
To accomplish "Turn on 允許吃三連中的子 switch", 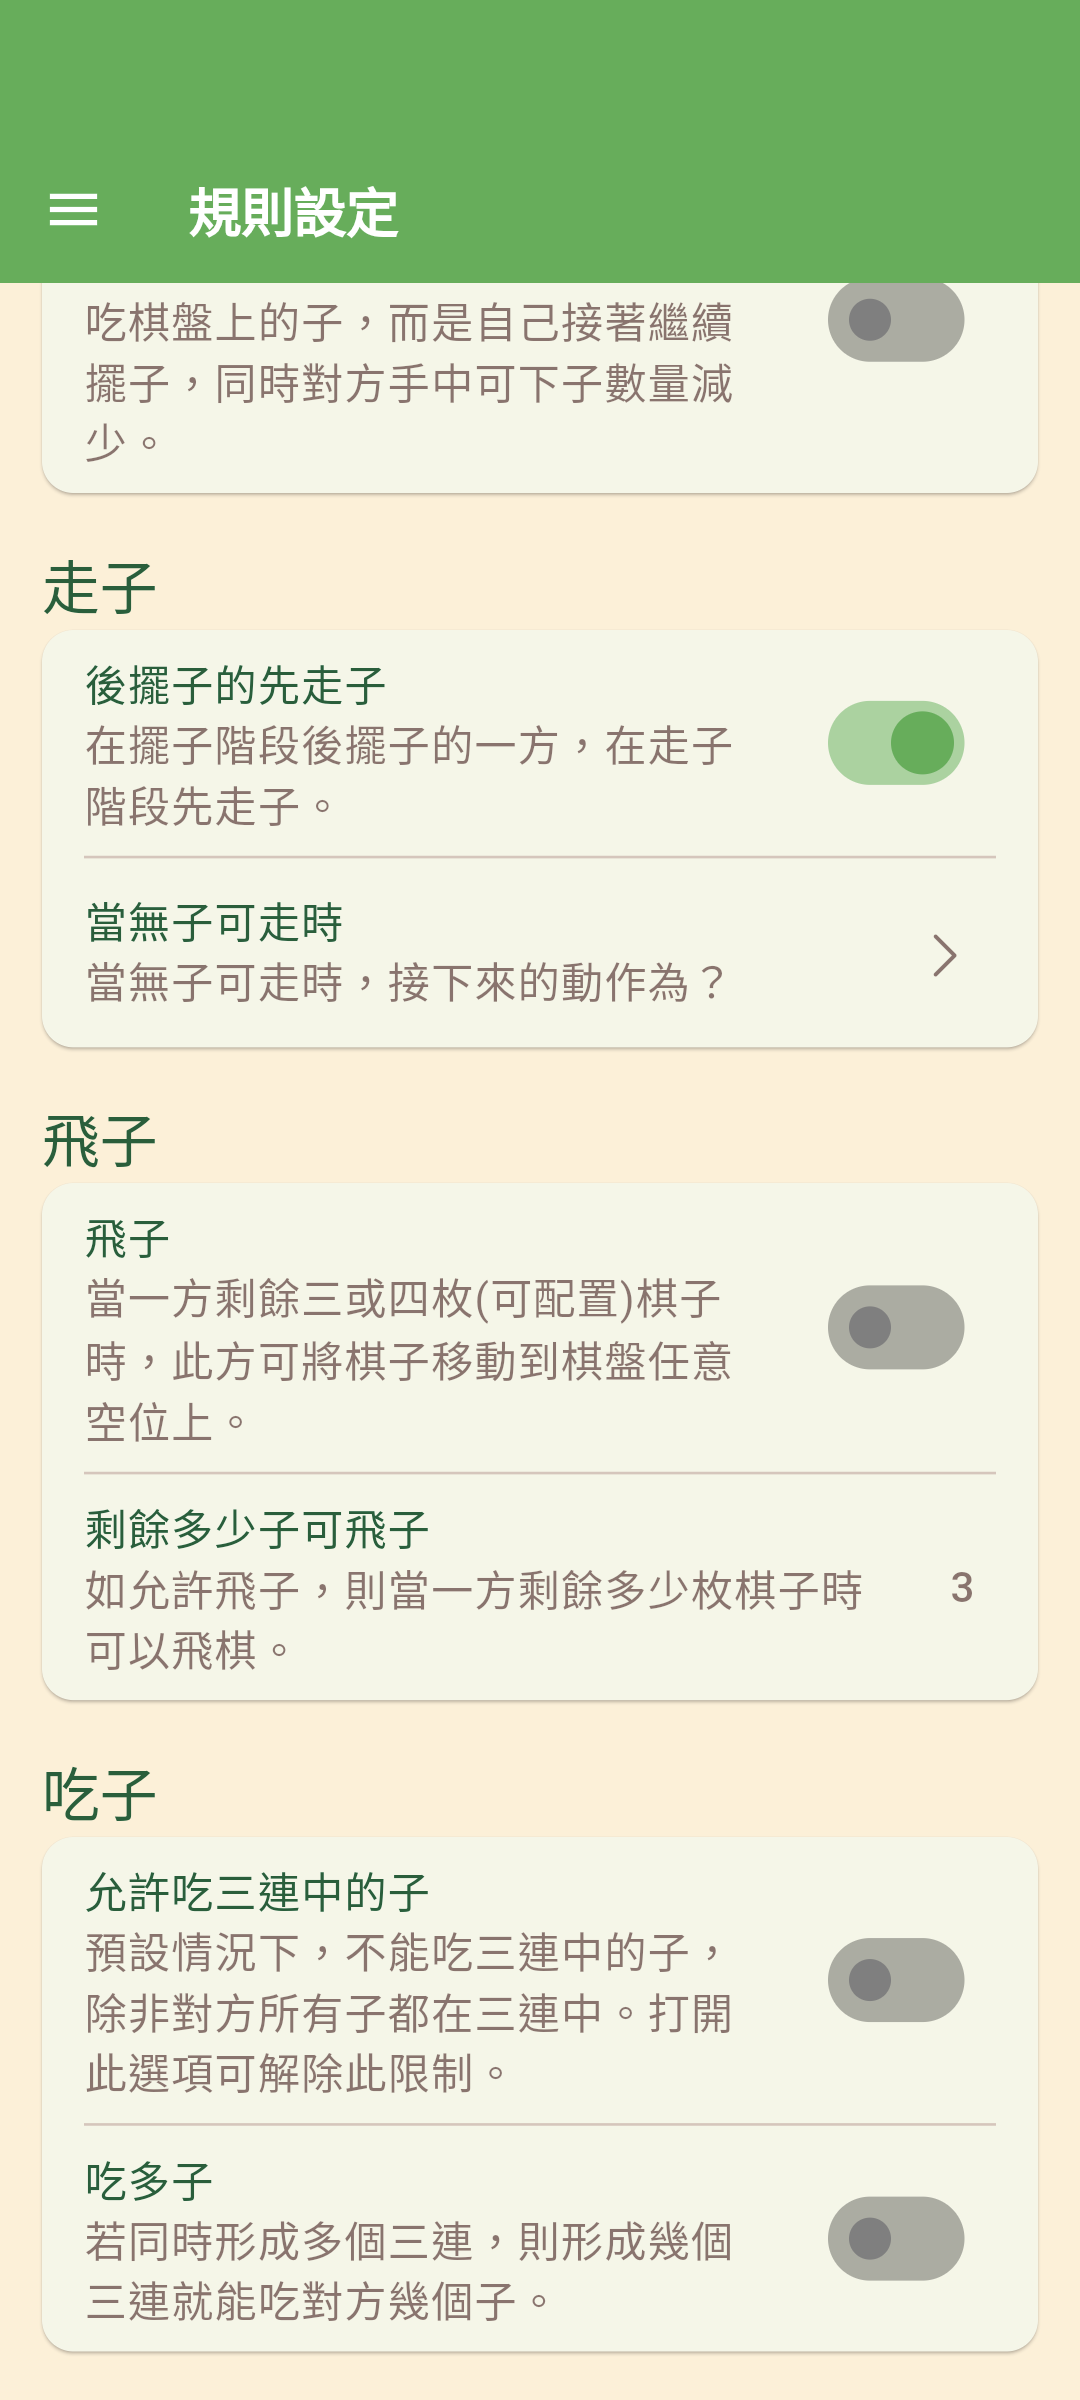I will click(x=895, y=1980).
